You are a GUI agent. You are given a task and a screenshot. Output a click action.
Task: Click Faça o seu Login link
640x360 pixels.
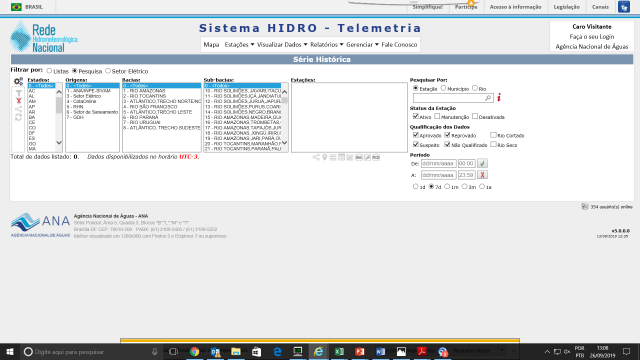pyautogui.click(x=591, y=37)
